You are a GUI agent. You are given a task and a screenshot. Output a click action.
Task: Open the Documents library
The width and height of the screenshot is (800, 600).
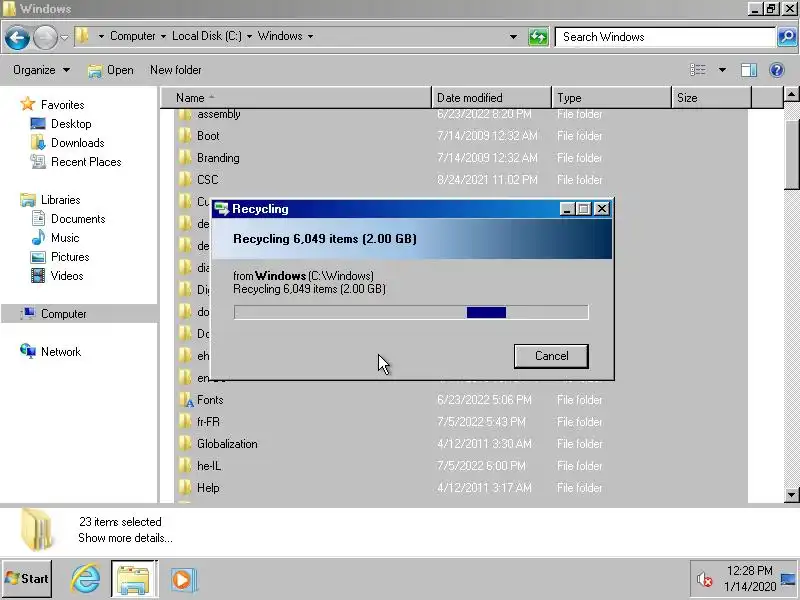[78, 219]
